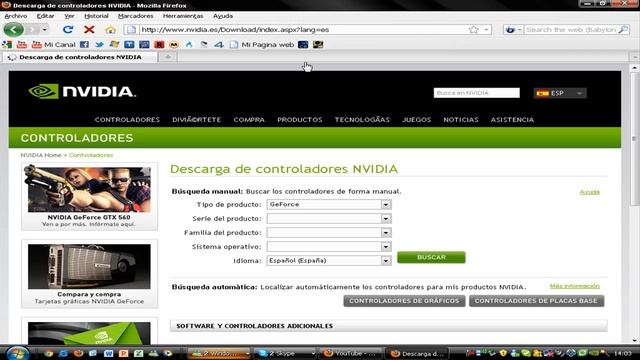Open the Serie del producto dropdown
The width and height of the screenshot is (640, 360).
coord(329,218)
